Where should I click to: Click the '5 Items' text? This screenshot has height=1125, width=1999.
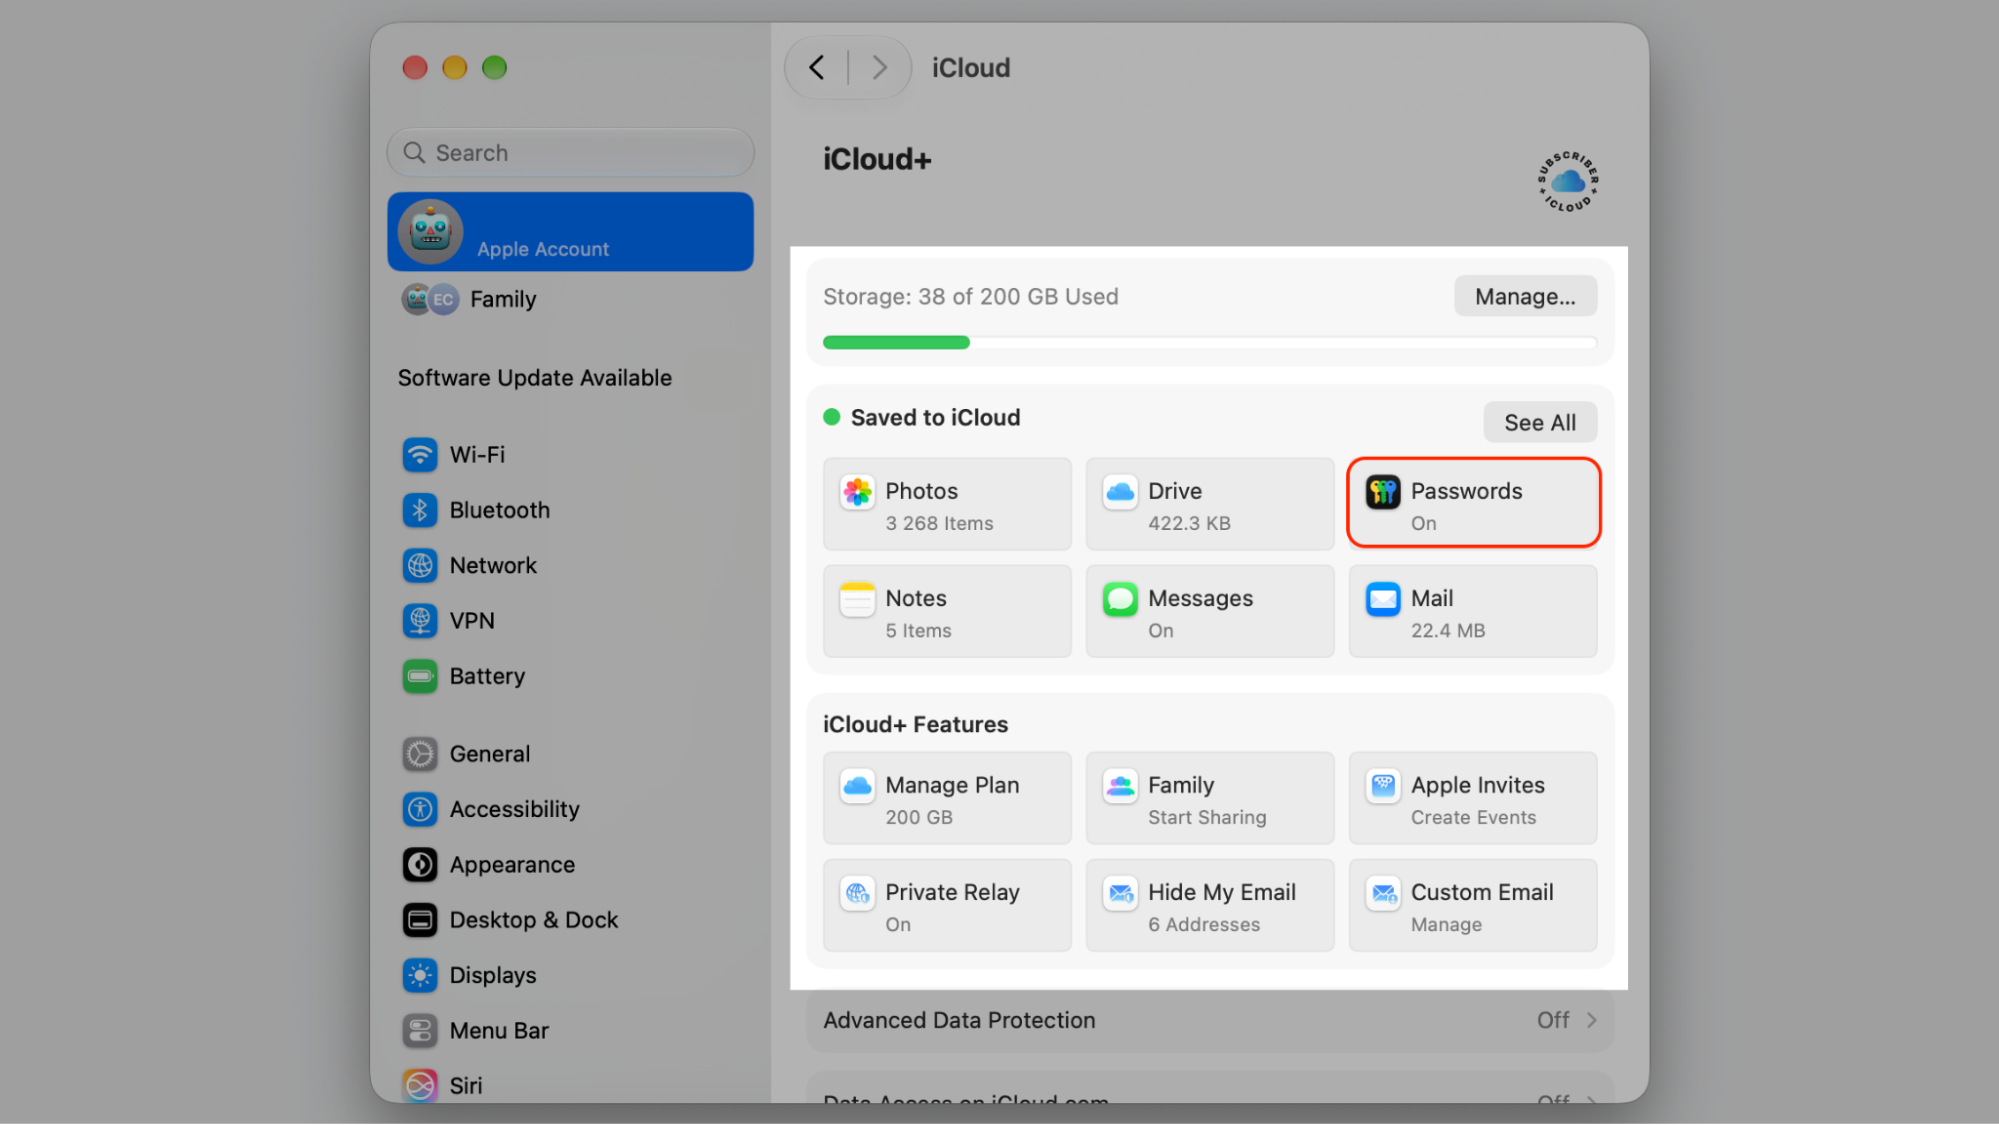[x=918, y=631]
